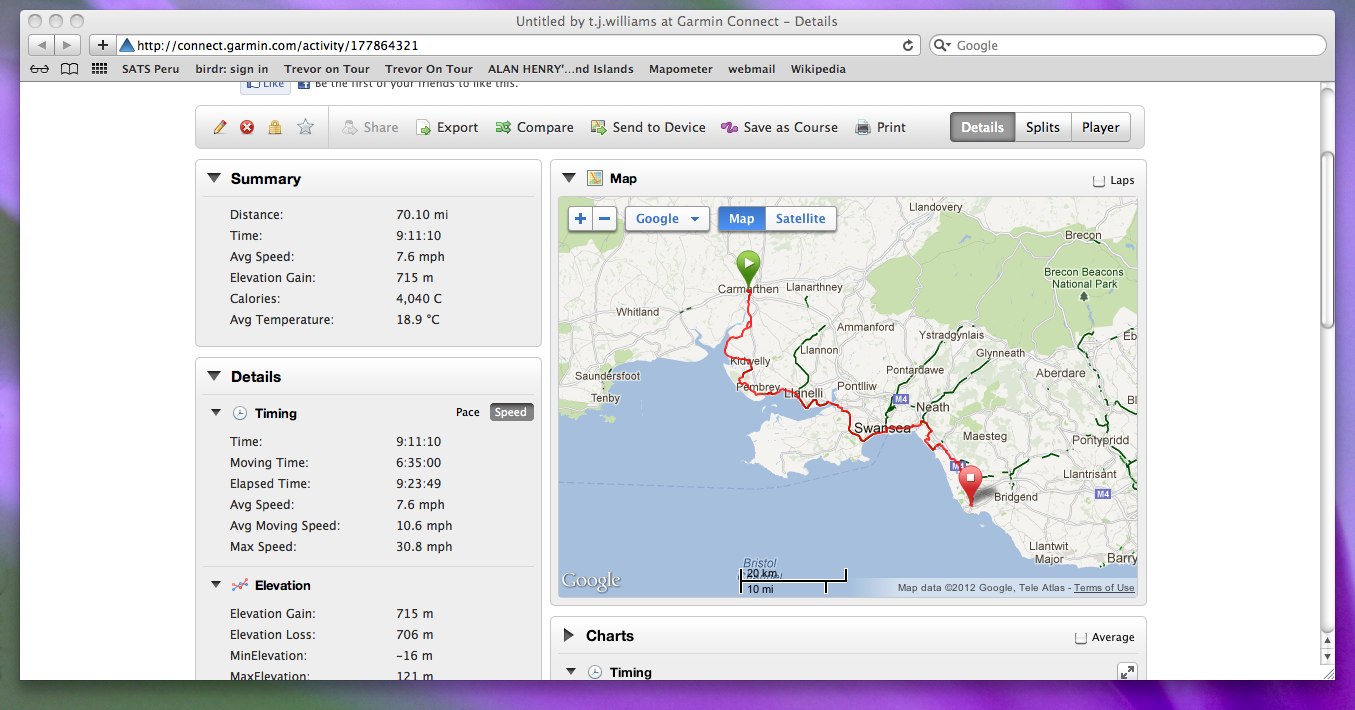This screenshot has height=710, width=1355.
Task: Enable the Laps checkbox on map
Action: pyautogui.click(x=1099, y=181)
